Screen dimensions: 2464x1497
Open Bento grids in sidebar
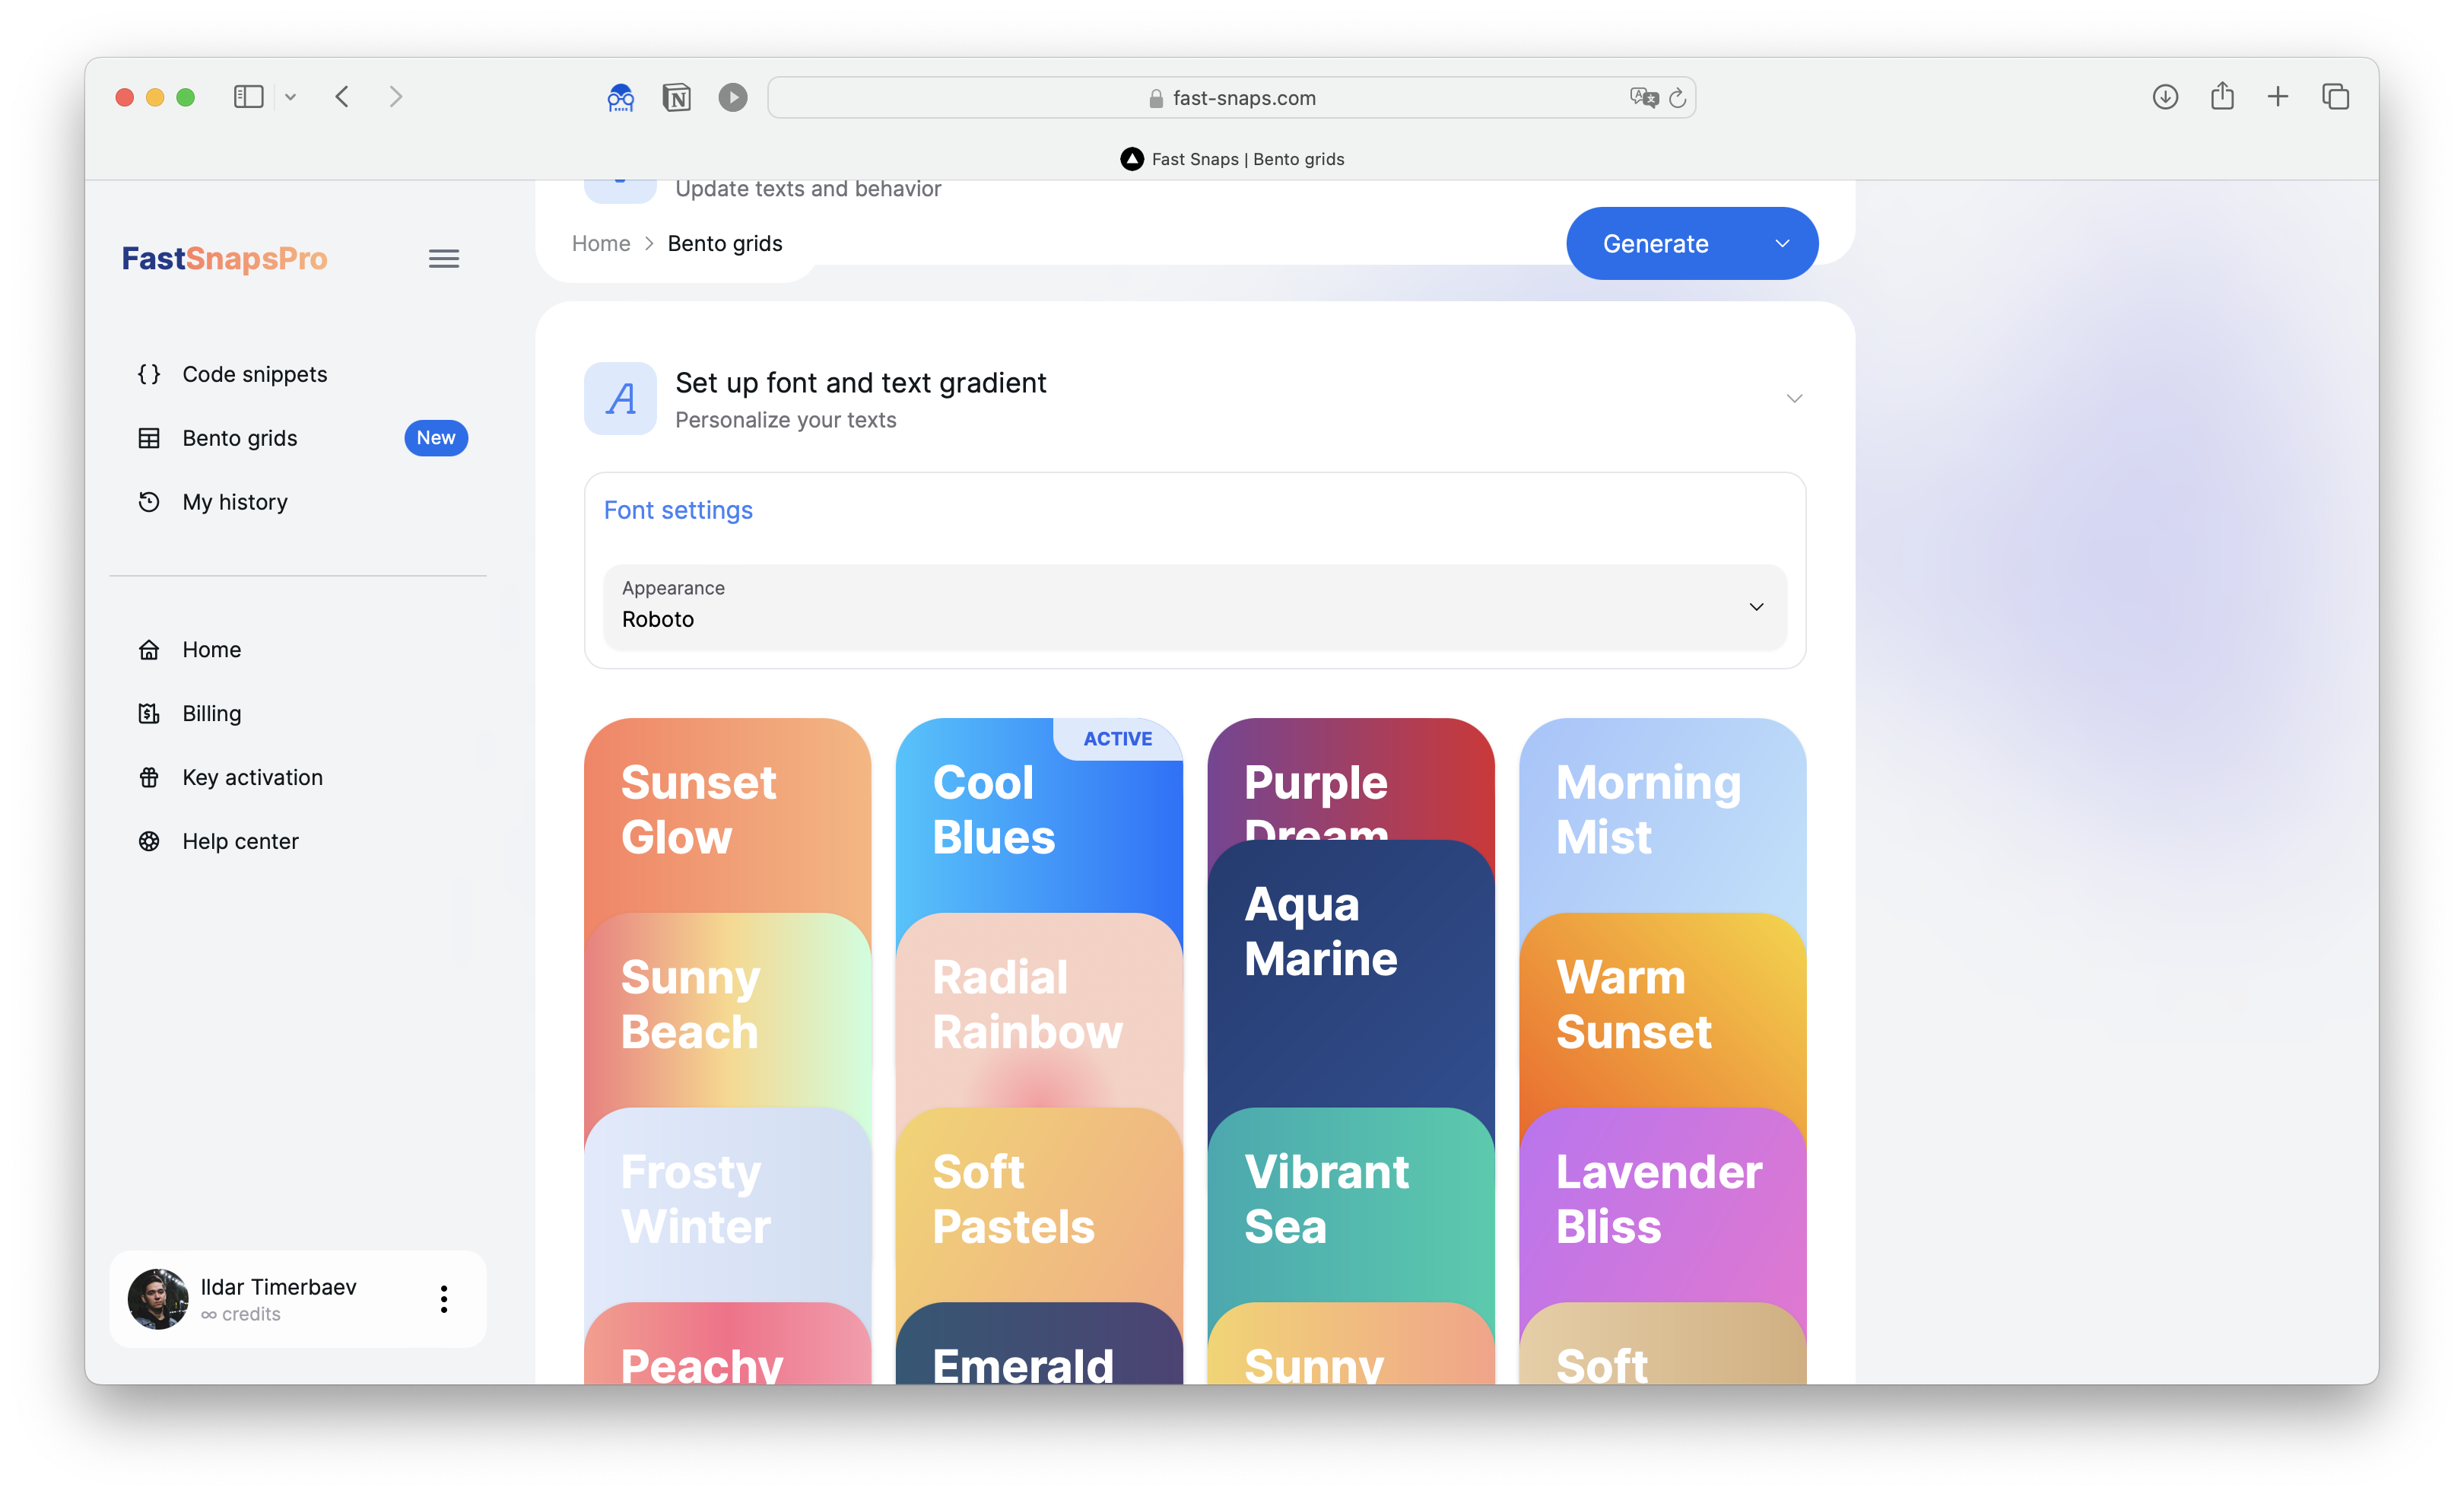click(x=240, y=438)
